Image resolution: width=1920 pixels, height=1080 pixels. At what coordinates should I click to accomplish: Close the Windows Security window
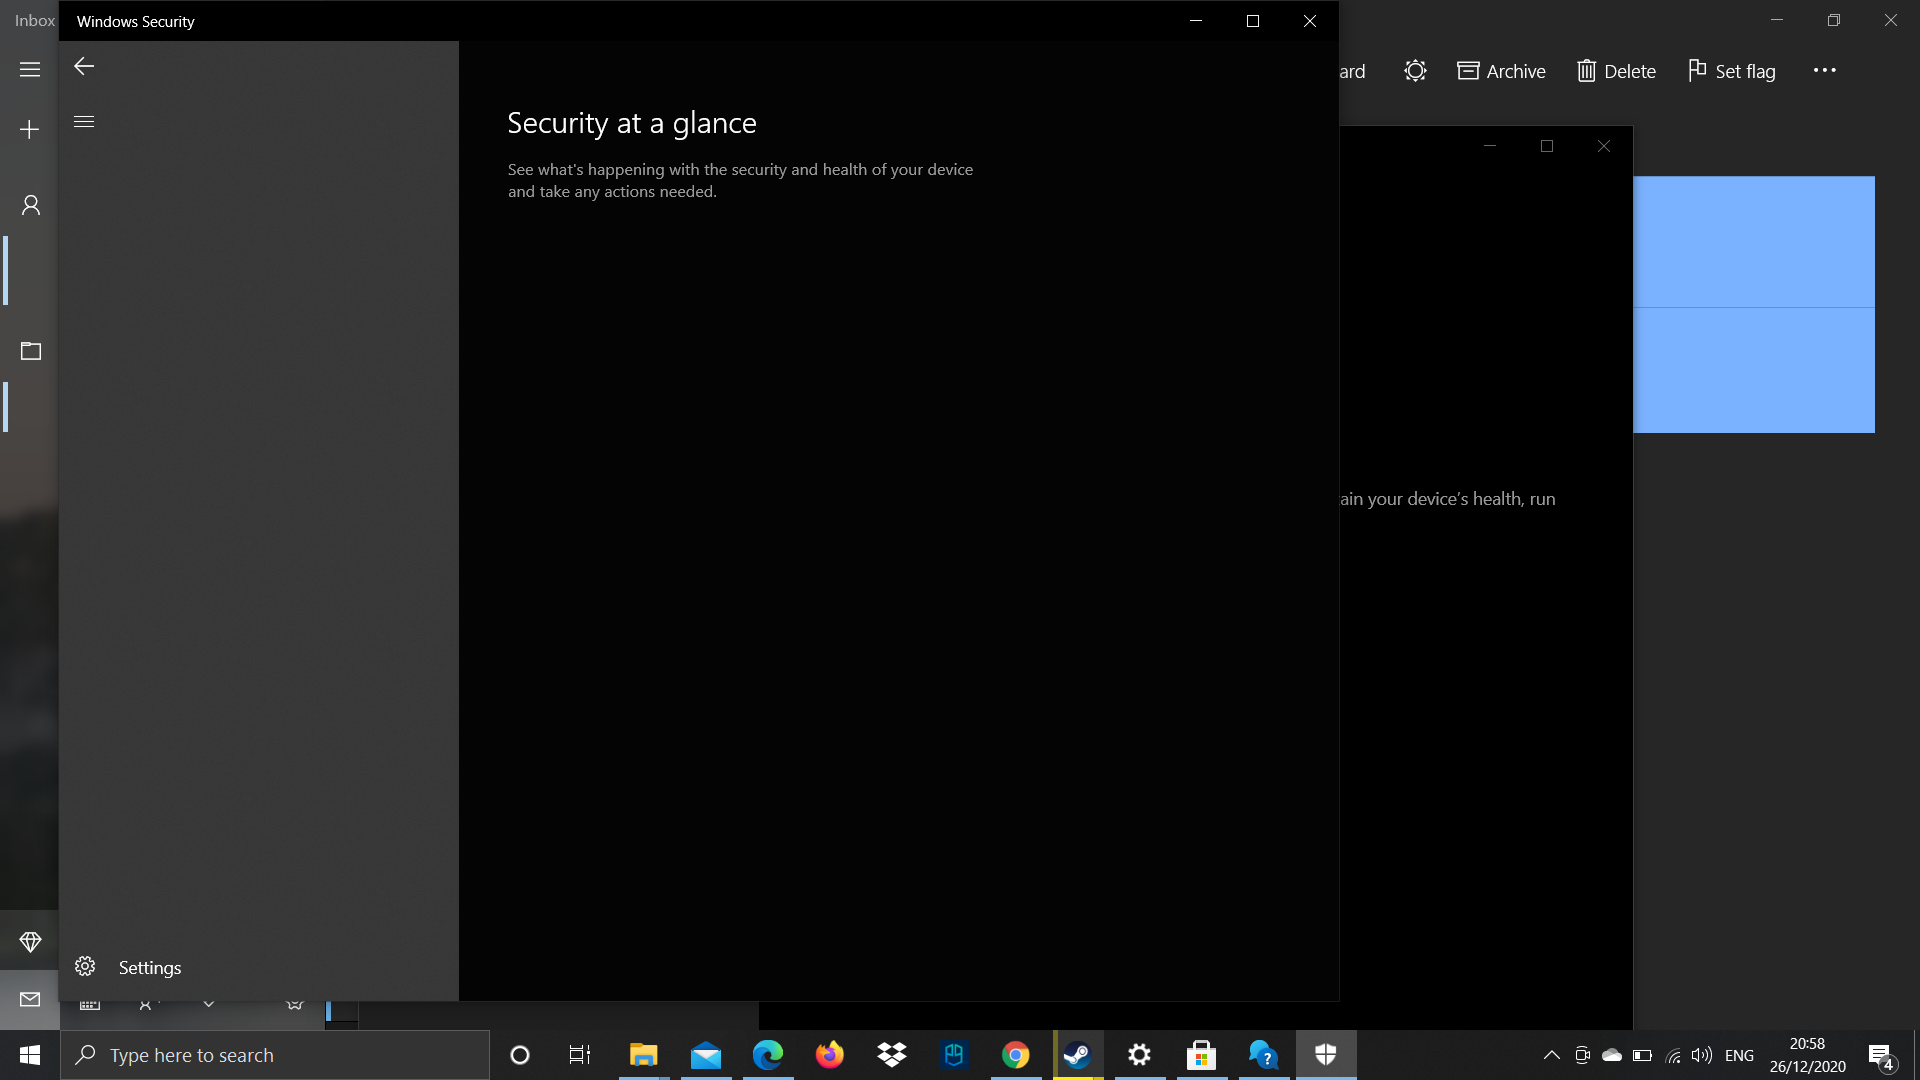pos(1310,21)
